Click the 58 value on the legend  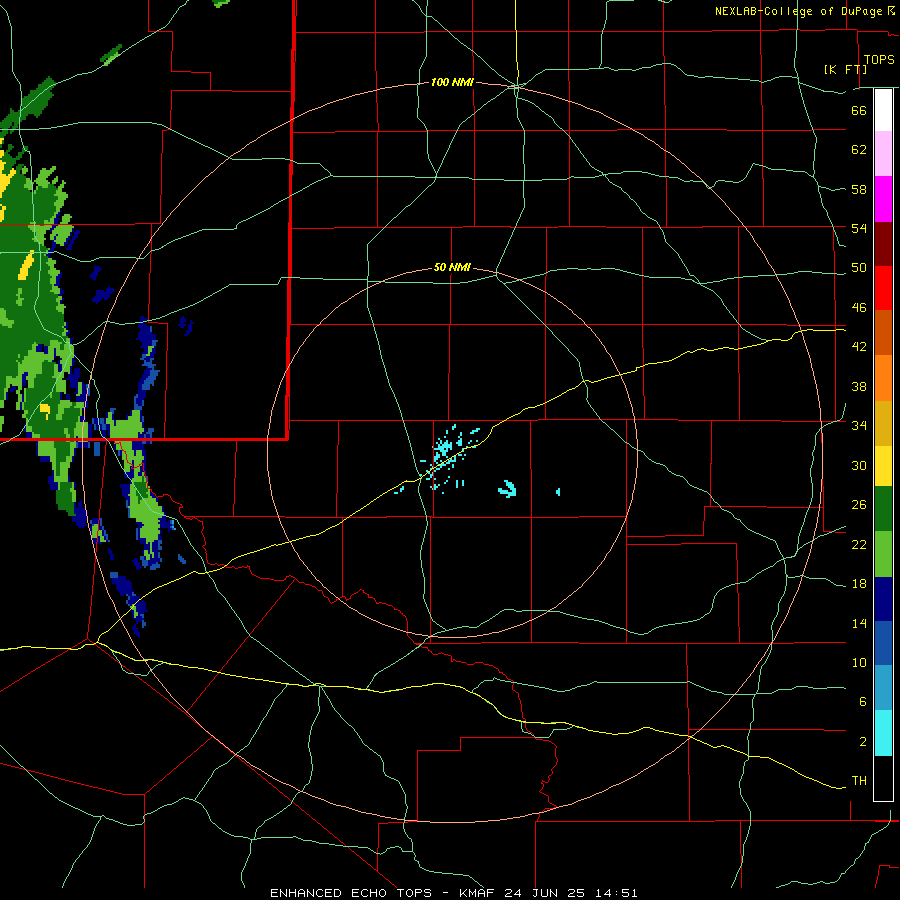point(859,189)
